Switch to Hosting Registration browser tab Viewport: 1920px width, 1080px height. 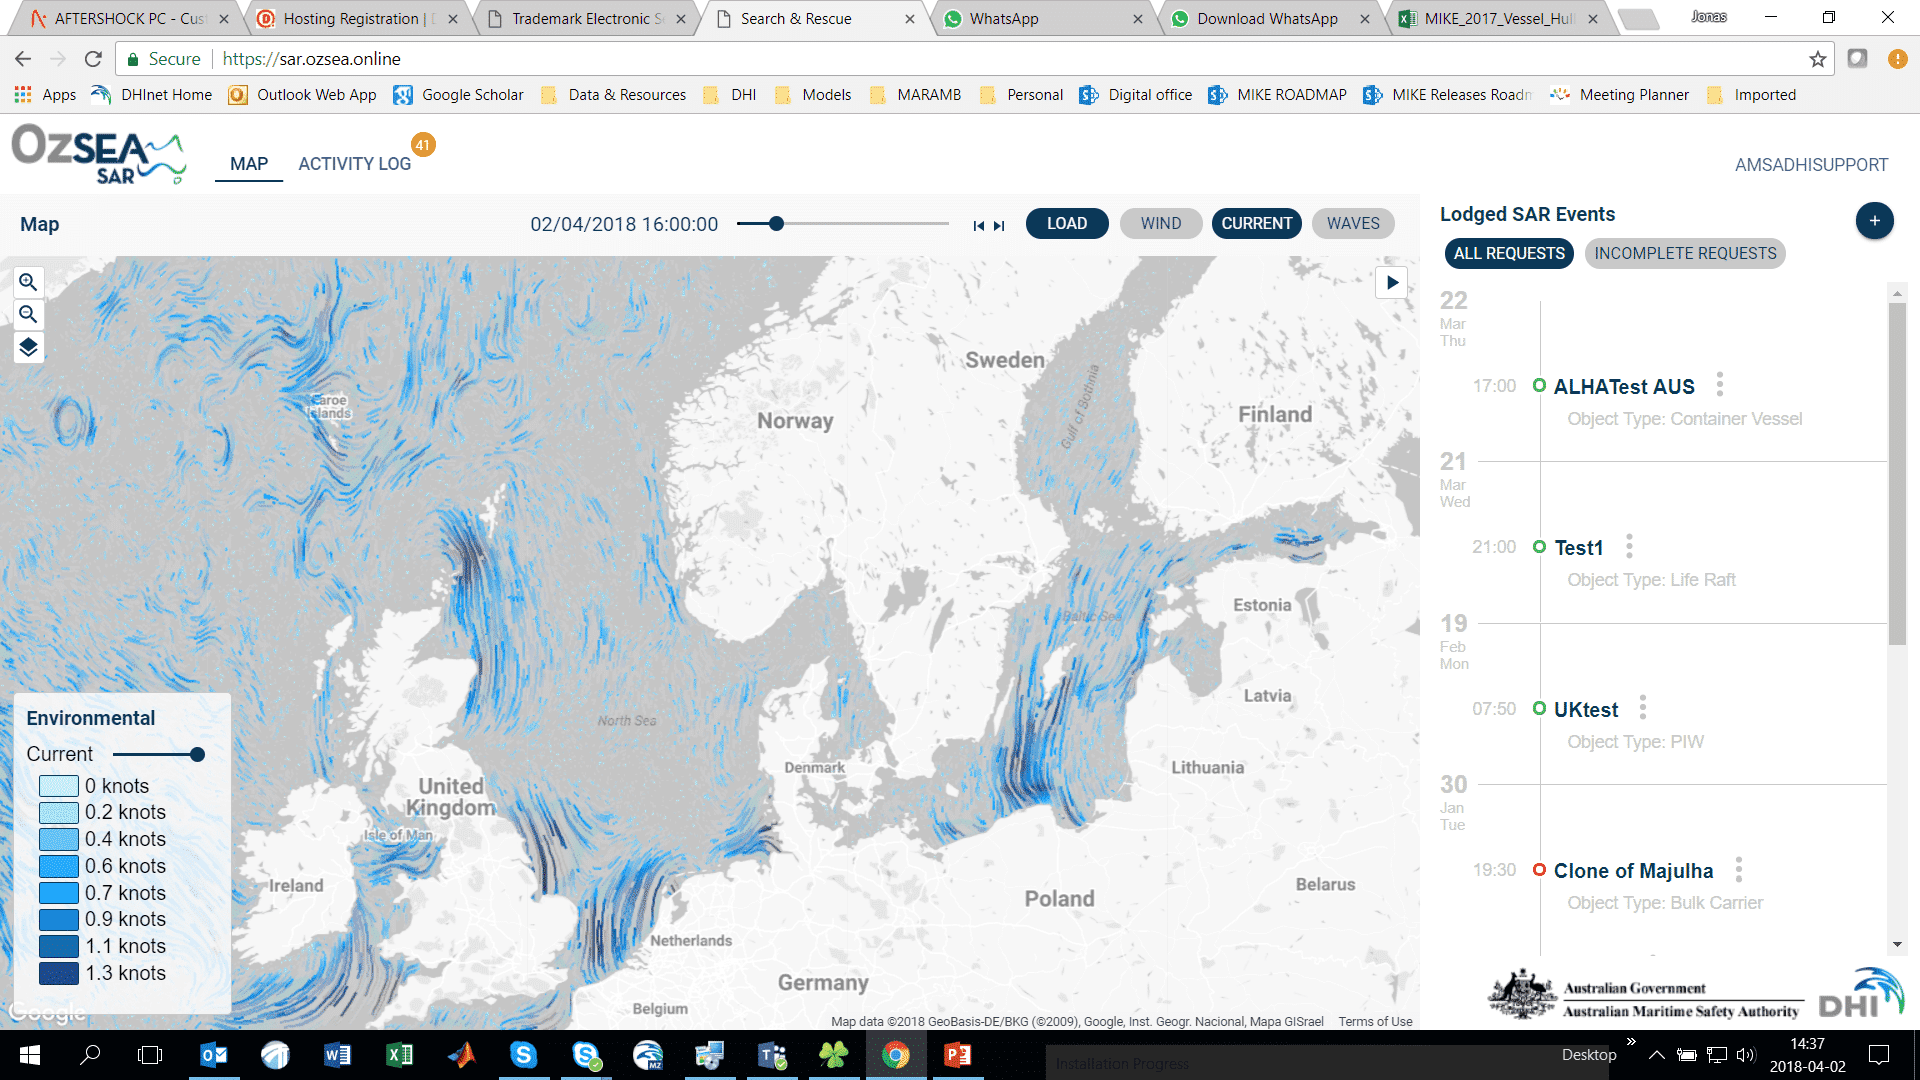point(356,19)
